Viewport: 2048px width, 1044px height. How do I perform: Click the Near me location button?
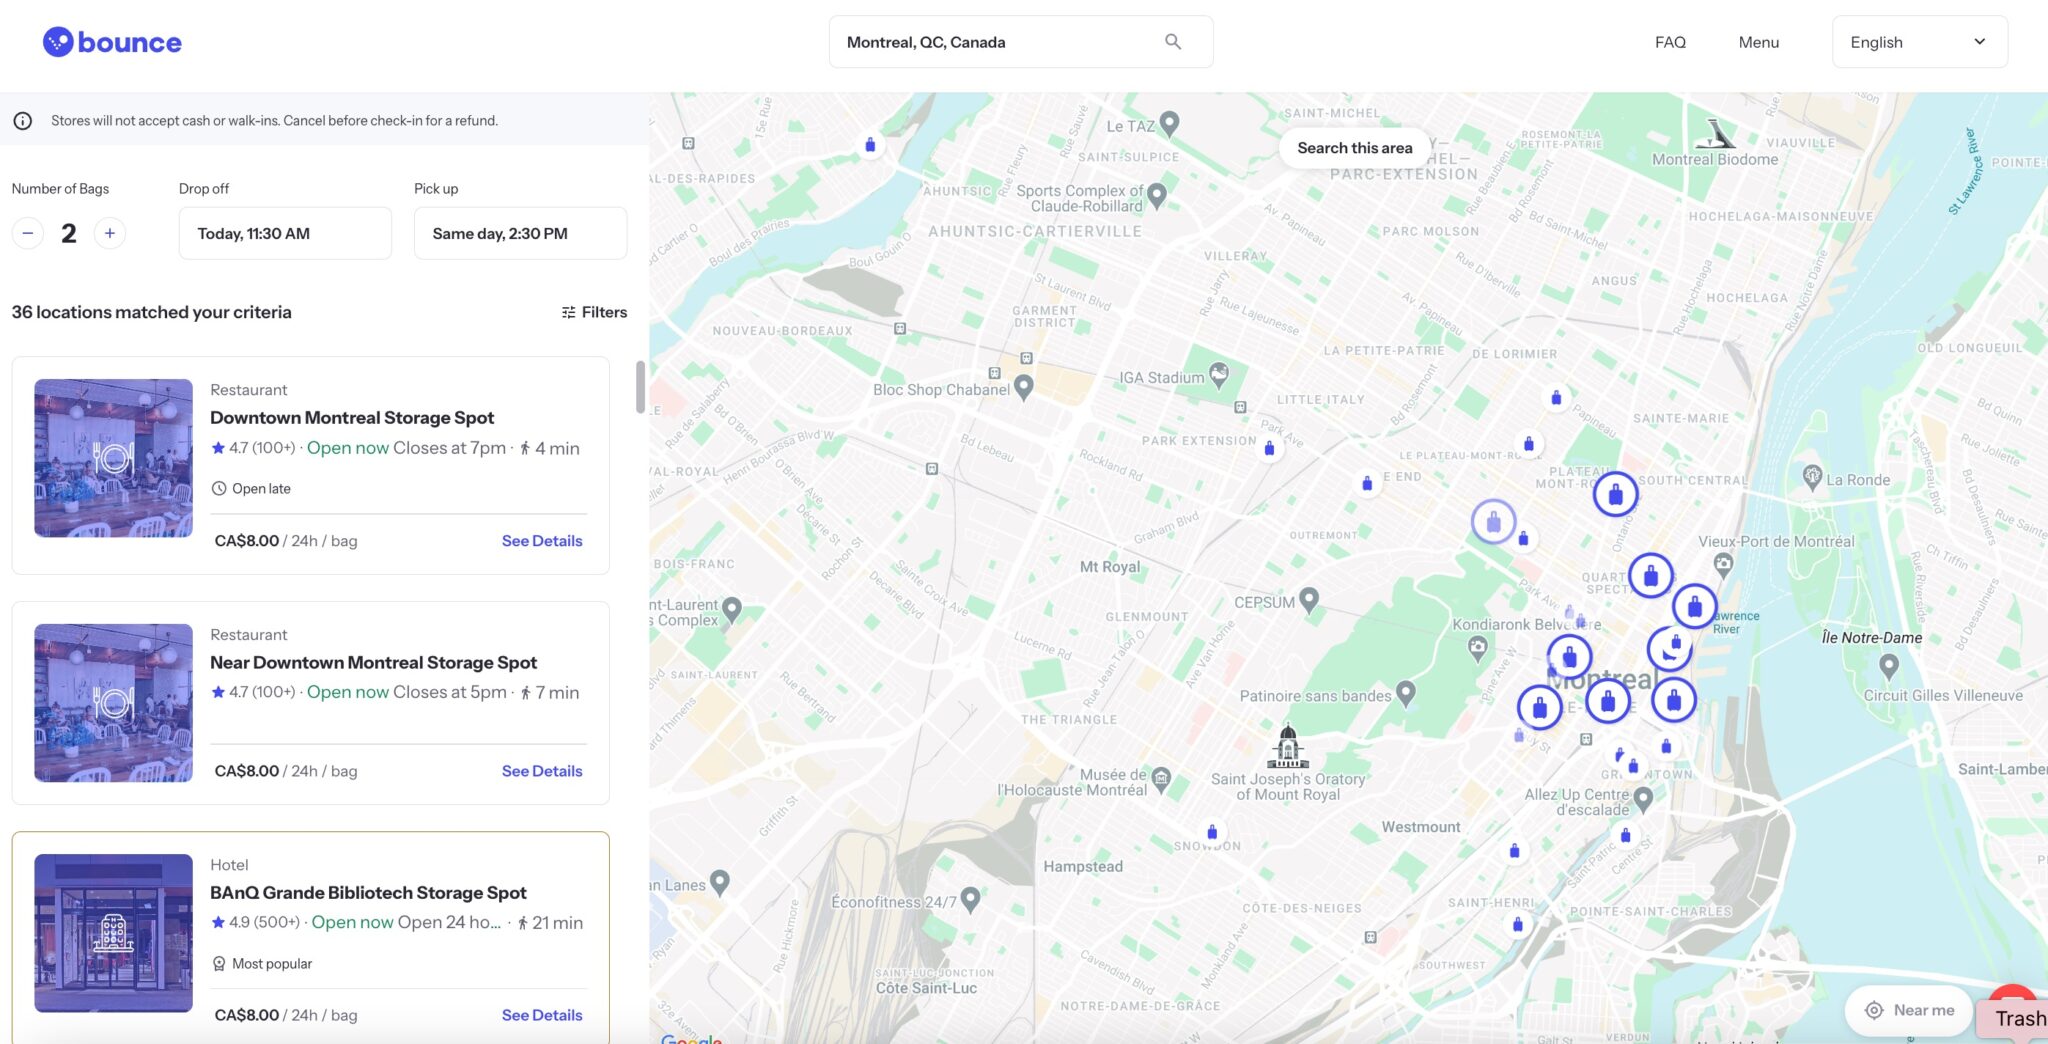pos(1909,1010)
